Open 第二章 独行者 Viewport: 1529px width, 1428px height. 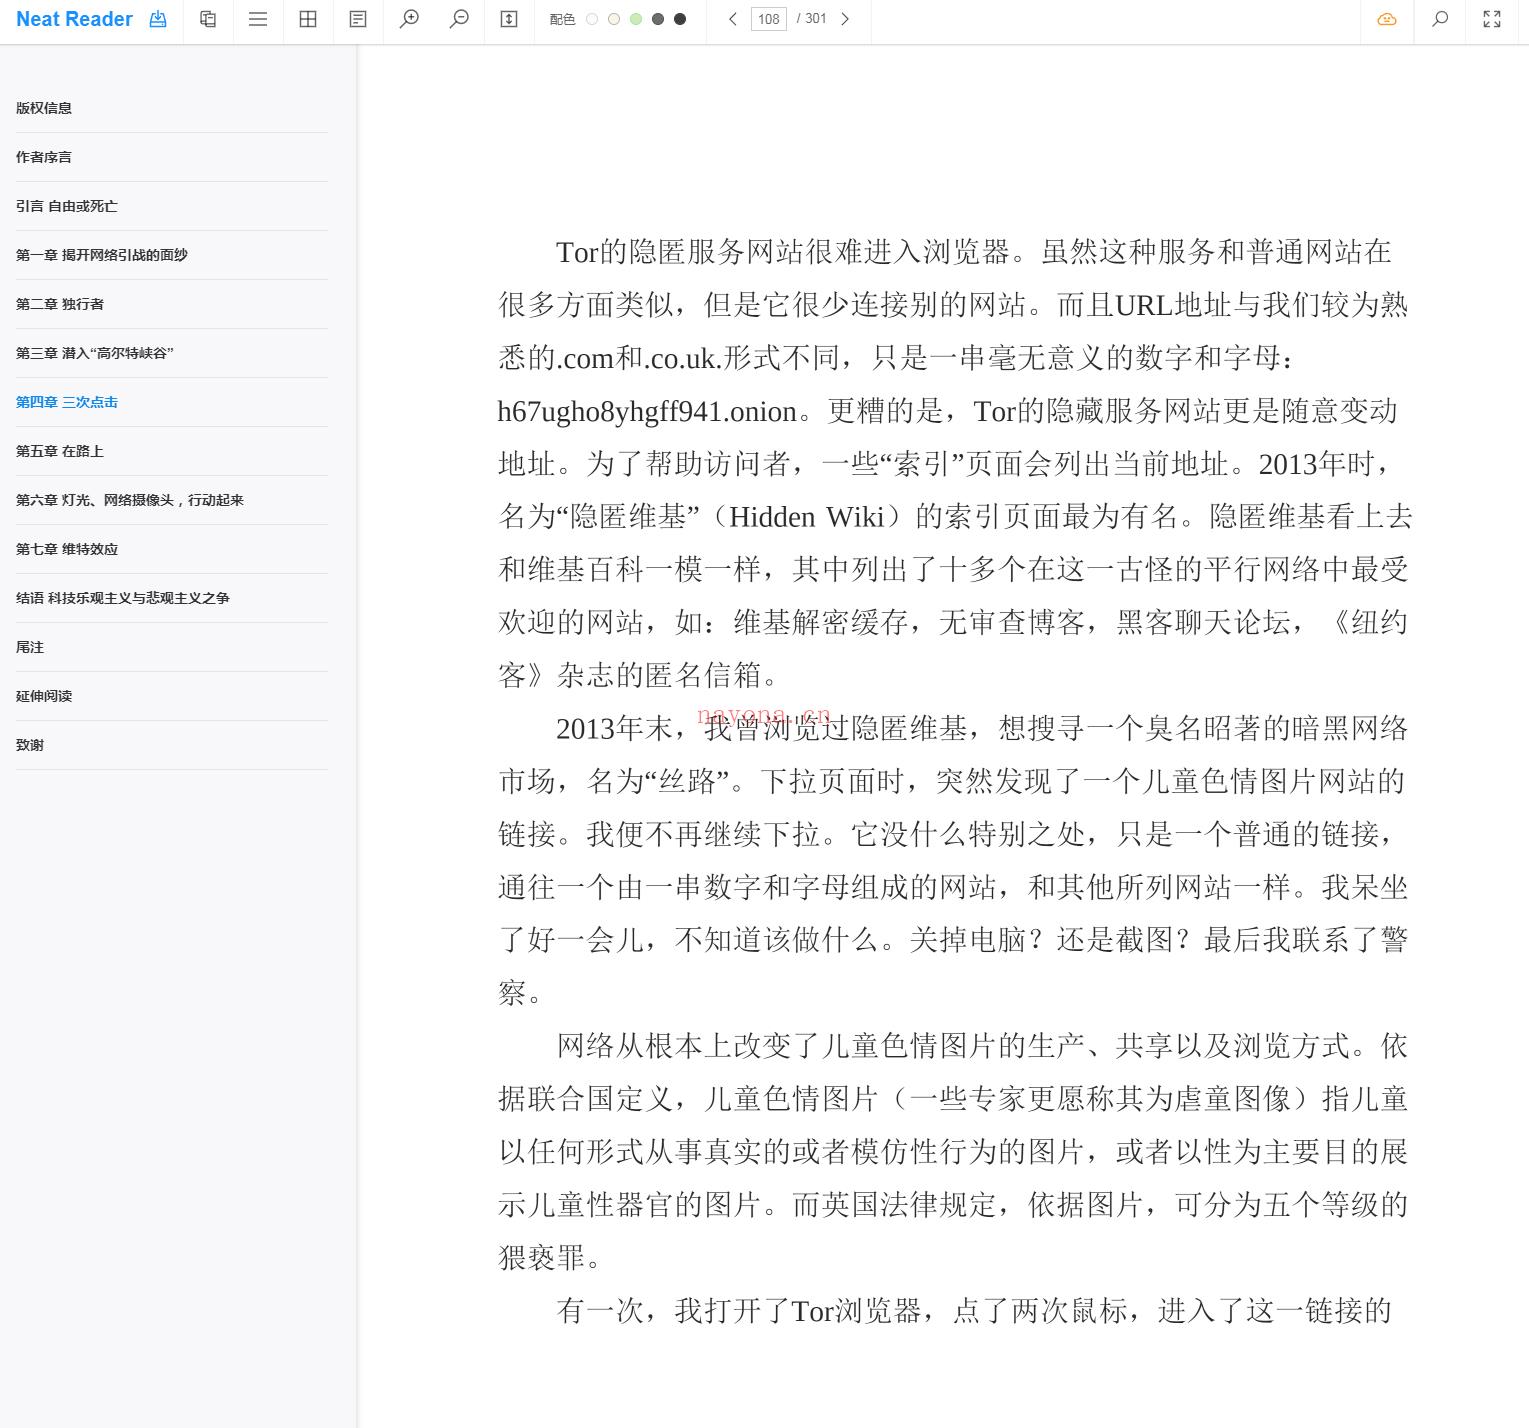(x=60, y=304)
